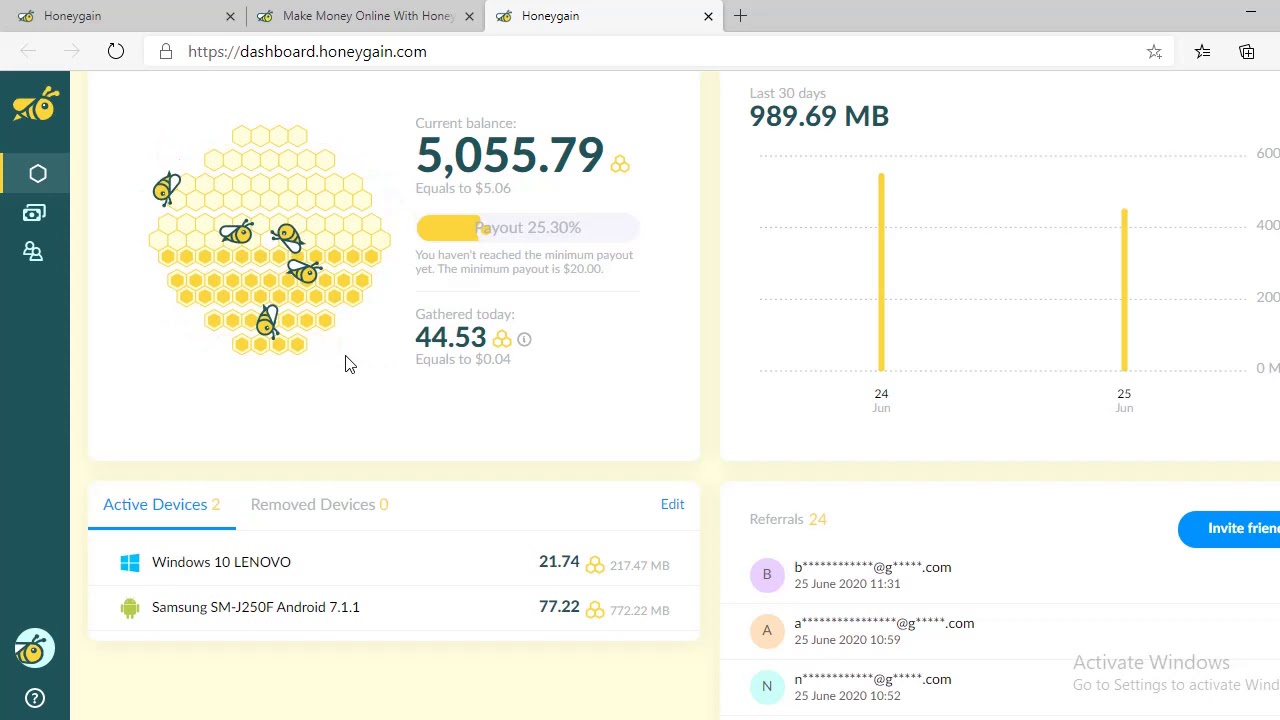Click the payout progress bar
Viewport: 1280px width, 720px height.
coord(527,228)
